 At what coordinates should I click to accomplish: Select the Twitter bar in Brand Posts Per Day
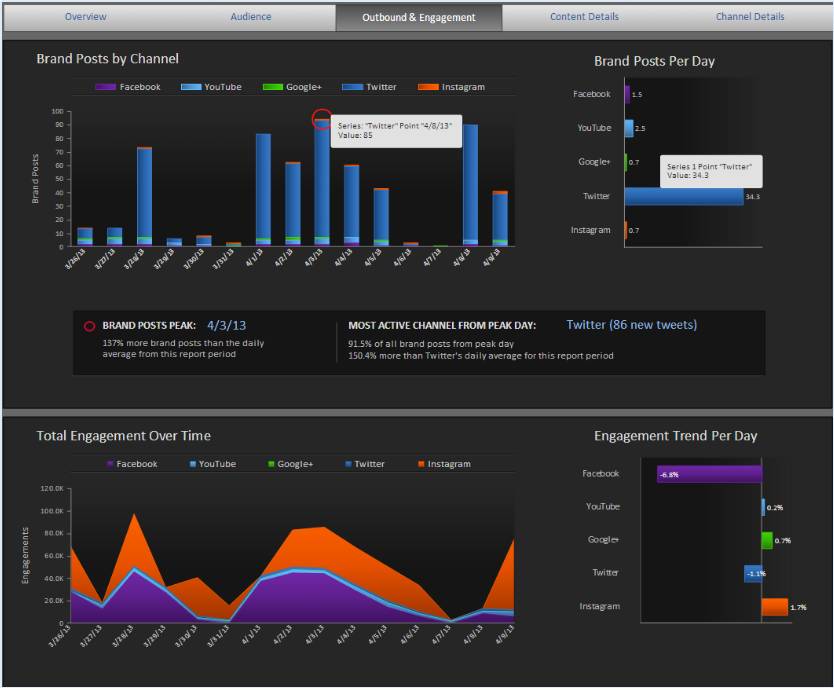pos(684,196)
